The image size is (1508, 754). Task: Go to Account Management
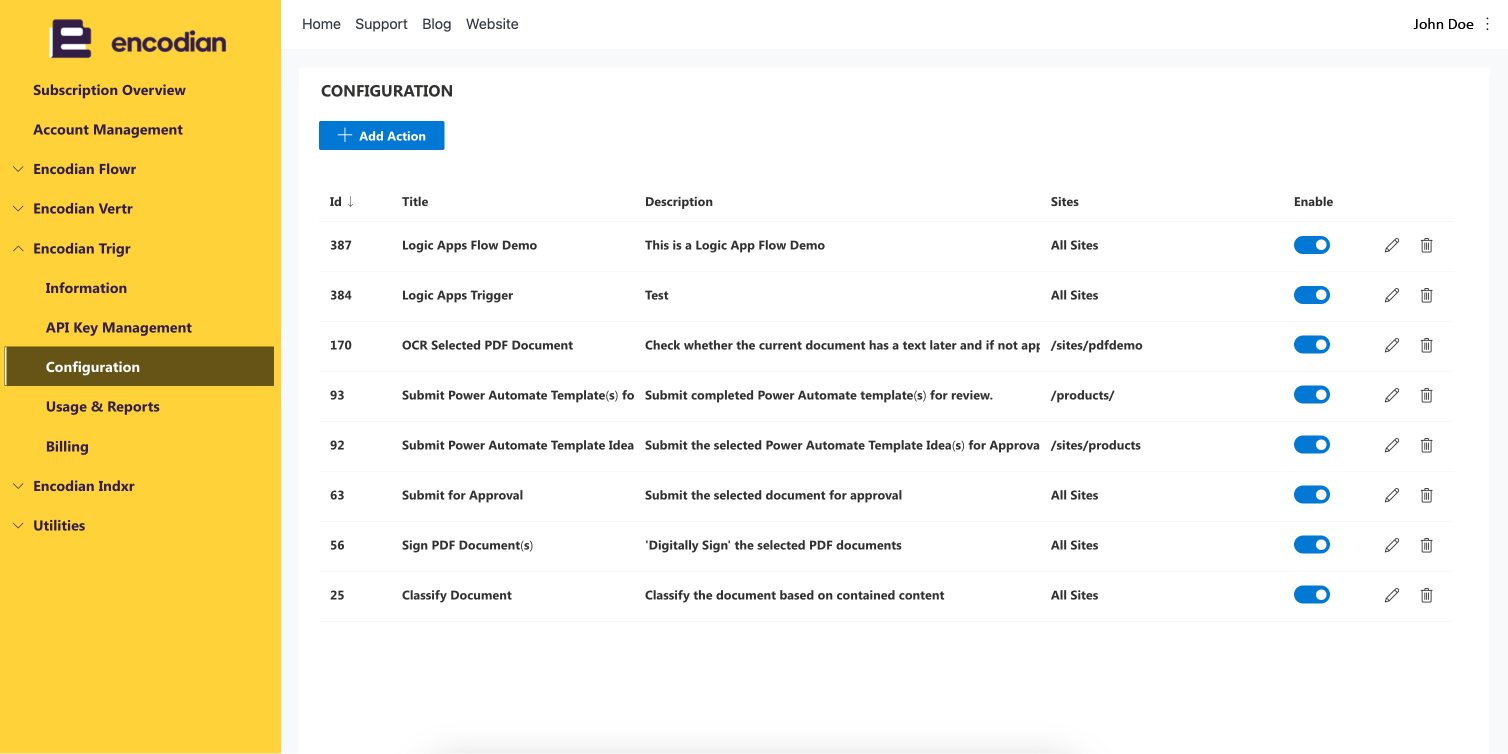click(x=108, y=130)
